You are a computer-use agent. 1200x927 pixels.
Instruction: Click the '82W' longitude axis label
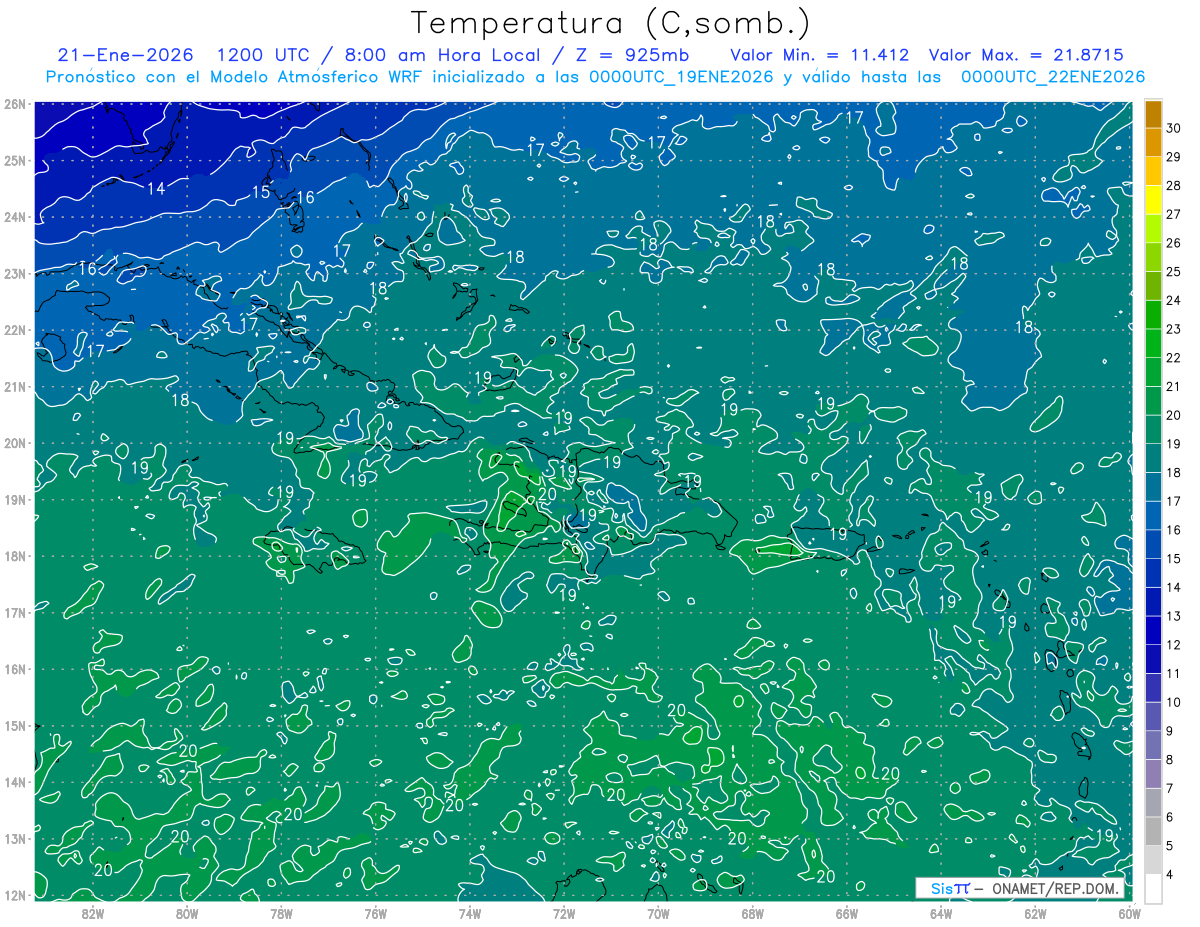(x=92, y=913)
